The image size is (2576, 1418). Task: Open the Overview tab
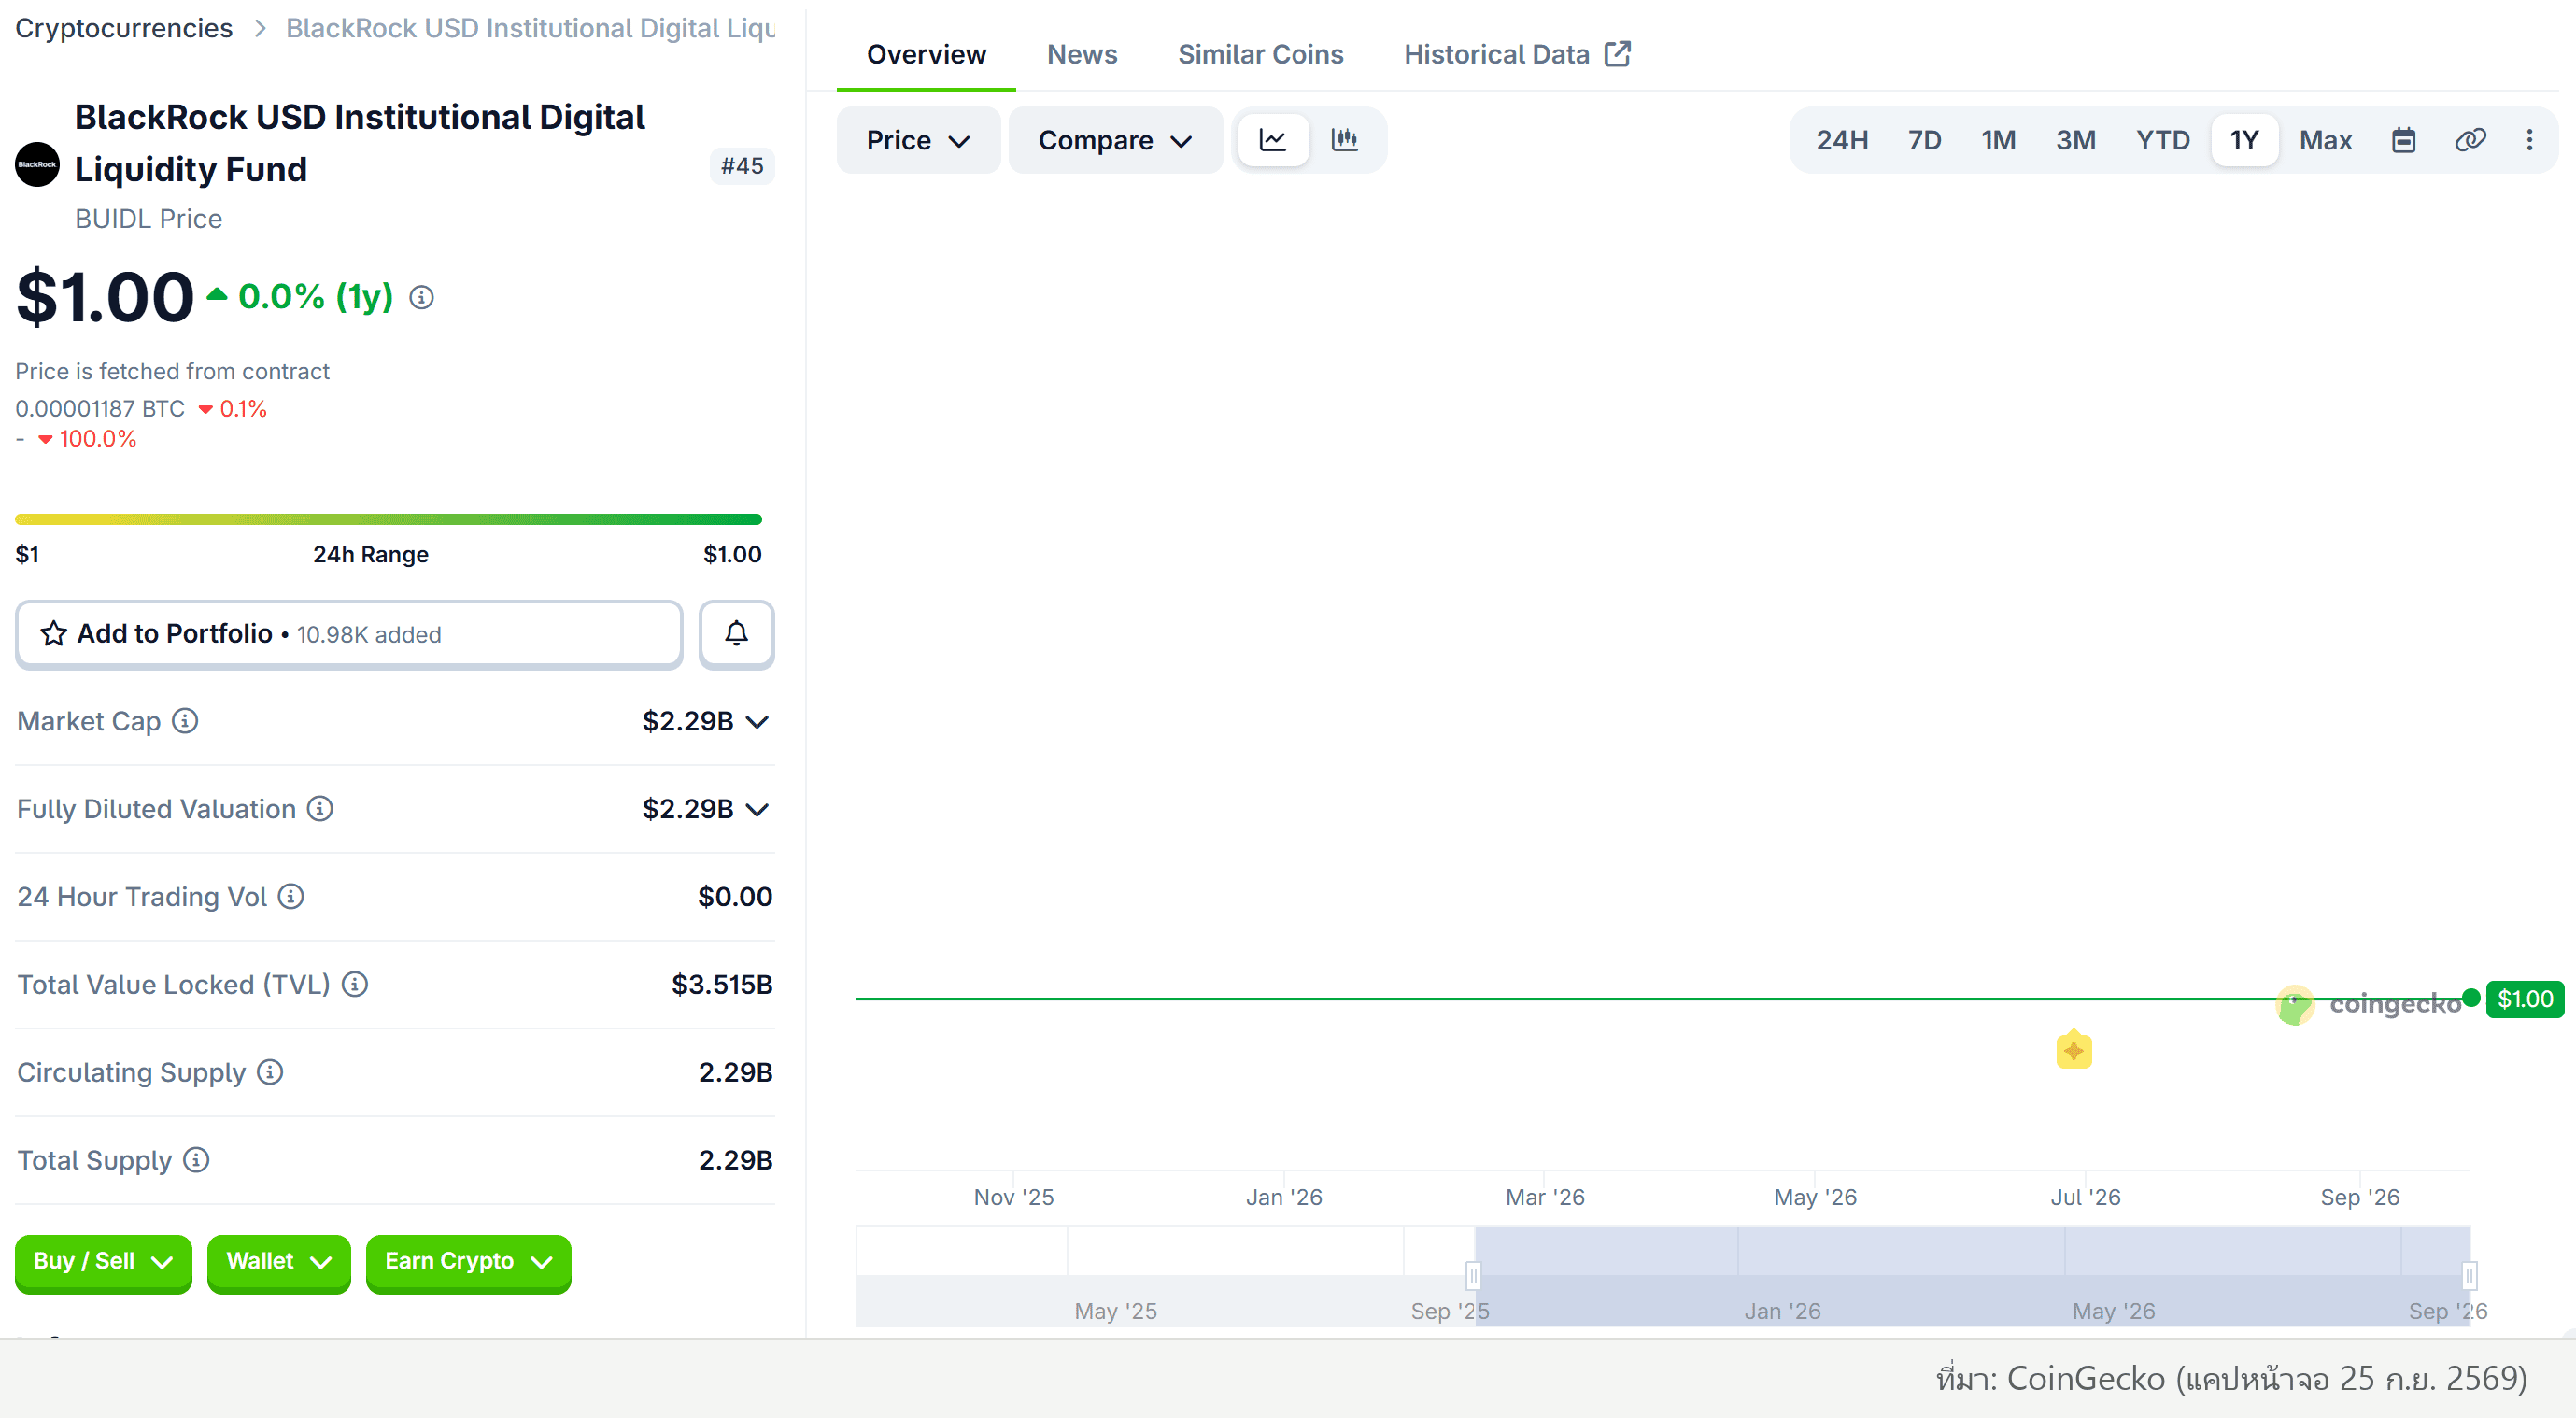(x=926, y=54)
